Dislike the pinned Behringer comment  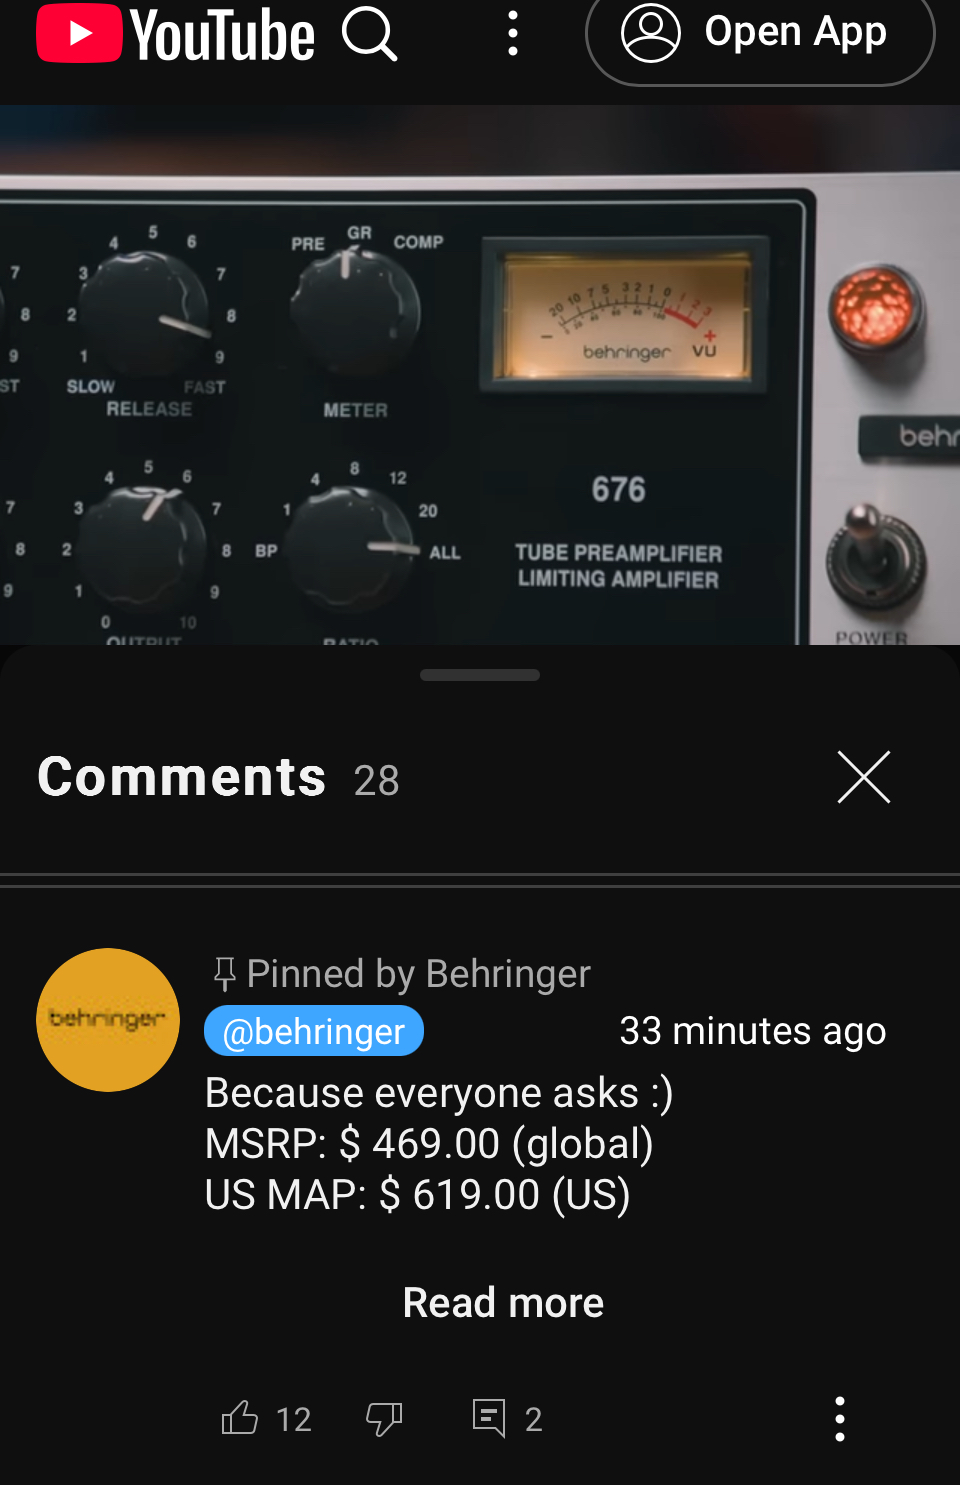(384, 1418)
